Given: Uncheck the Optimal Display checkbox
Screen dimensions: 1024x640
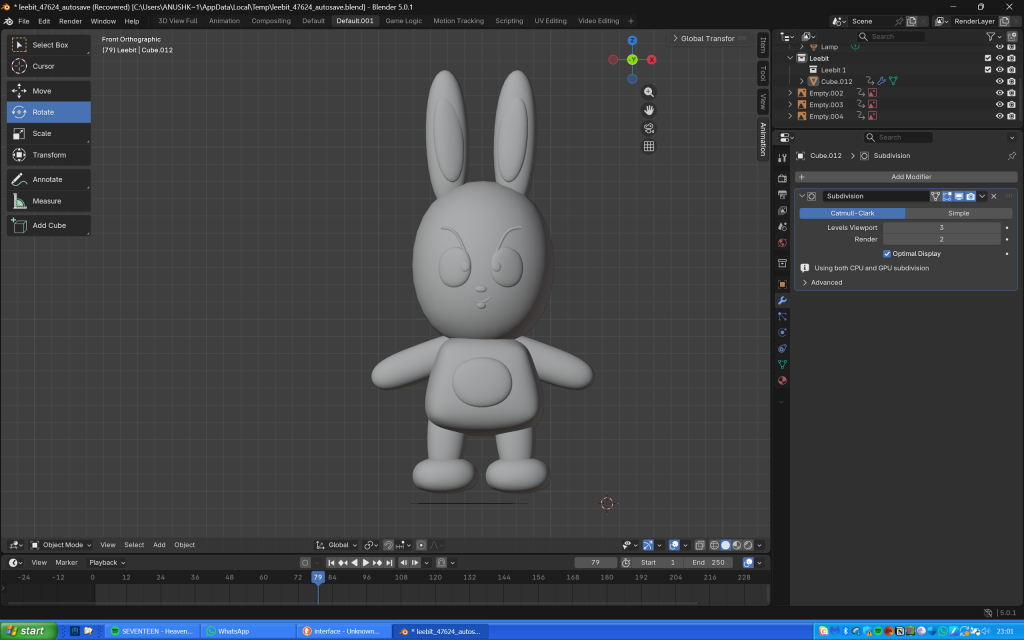Looking at the screenshot, I should coord(887,254).
